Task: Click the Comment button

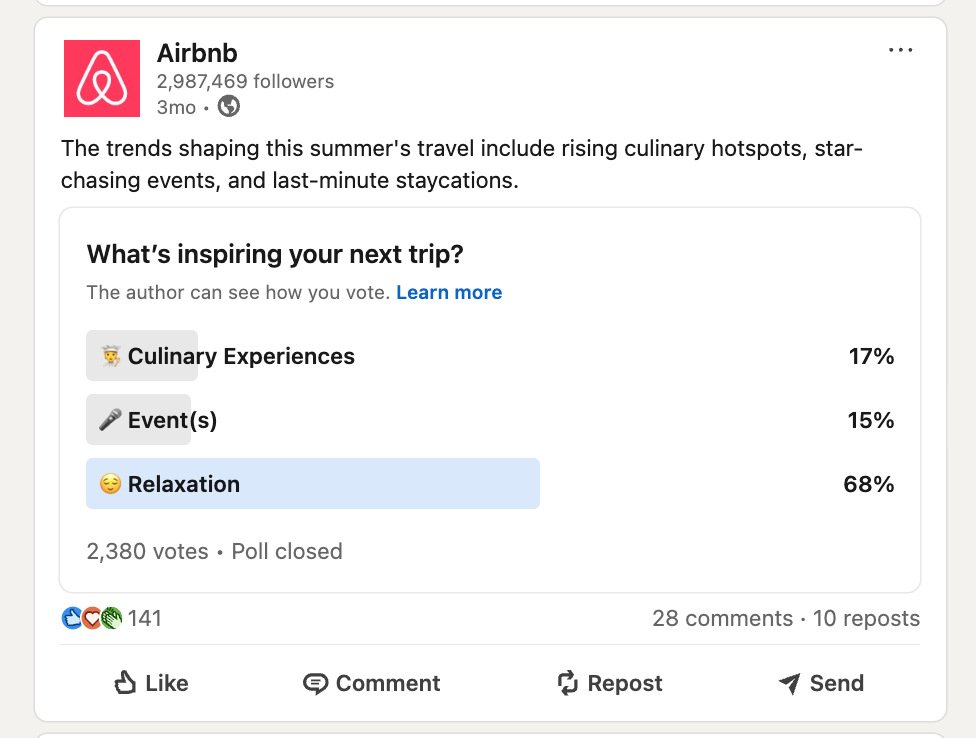Action: [372, 683]
